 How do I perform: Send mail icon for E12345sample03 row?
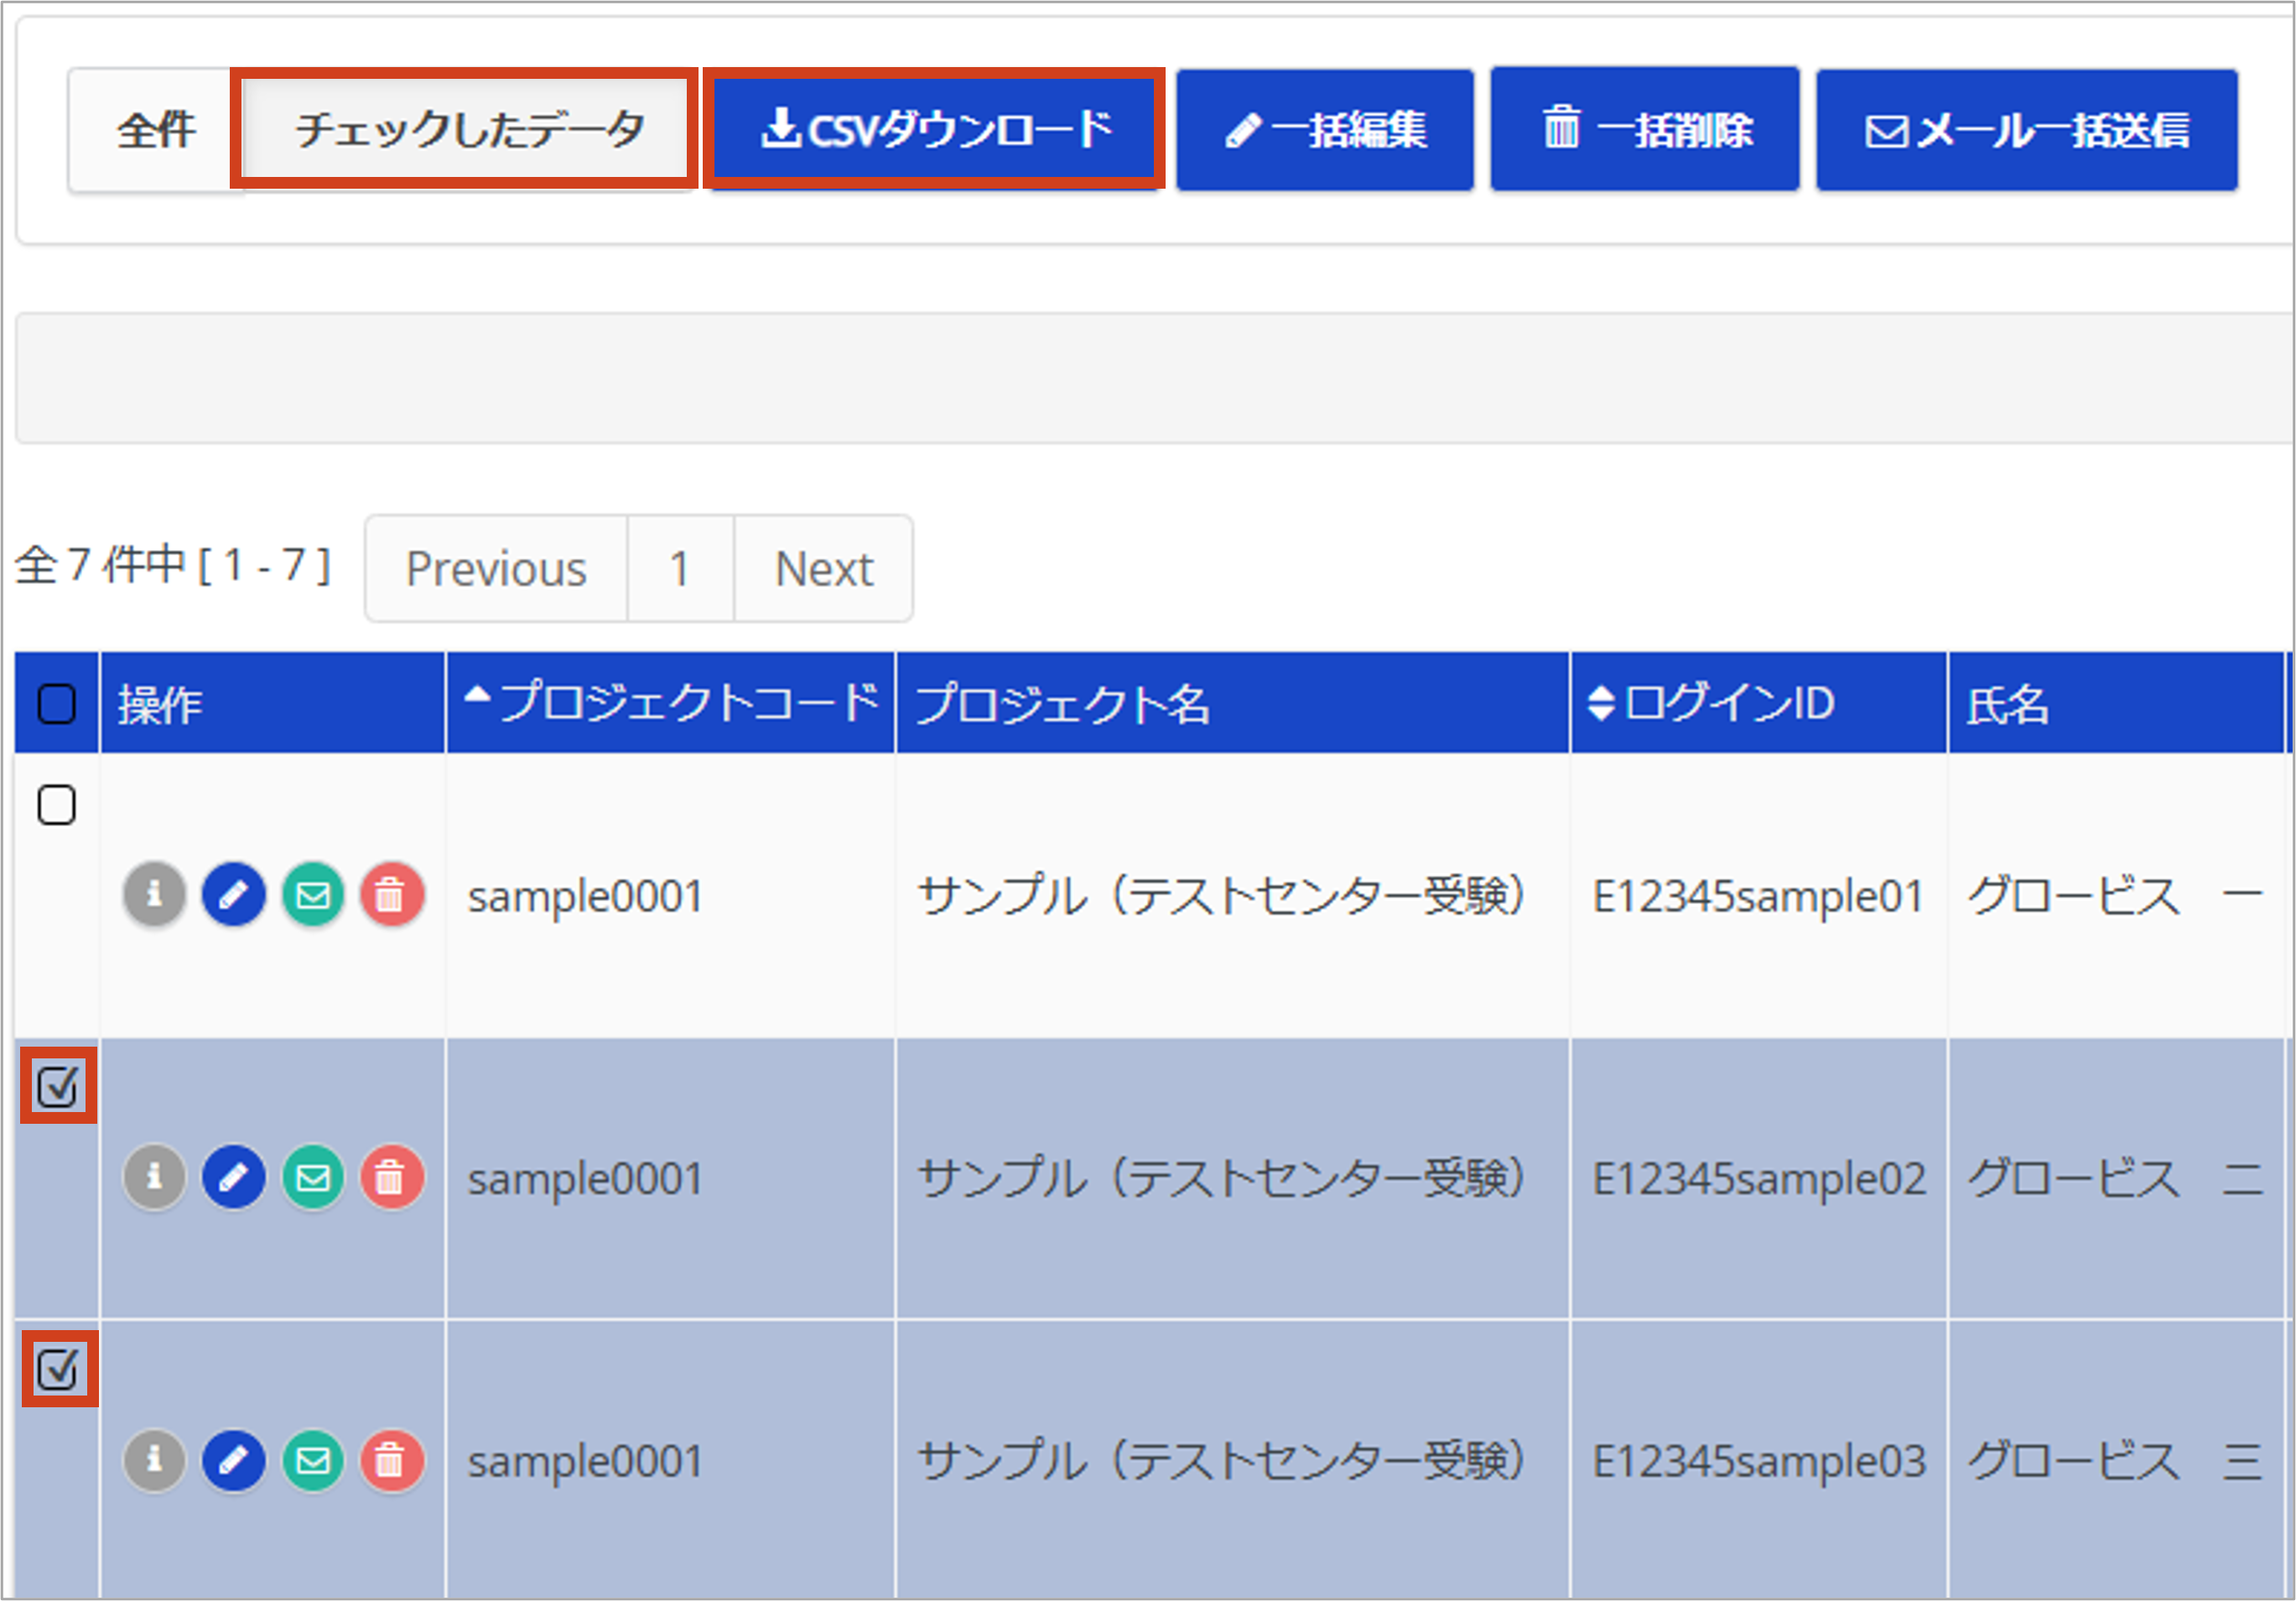tap(313, 1460)
